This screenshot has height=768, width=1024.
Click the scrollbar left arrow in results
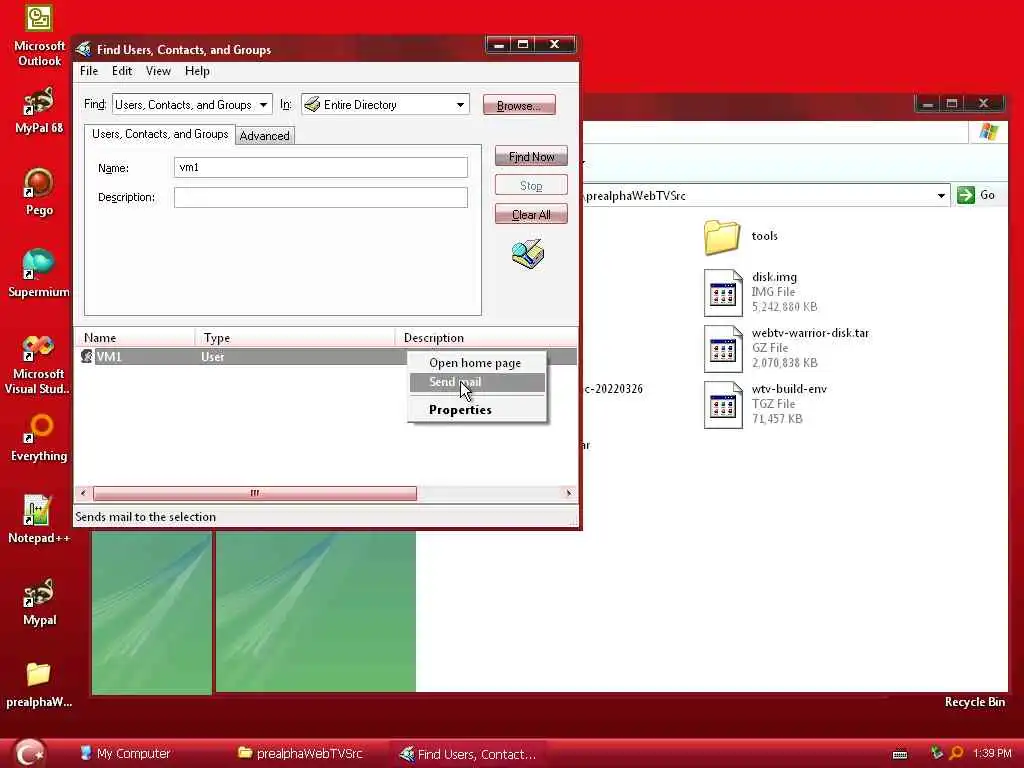tap(83, 493)
